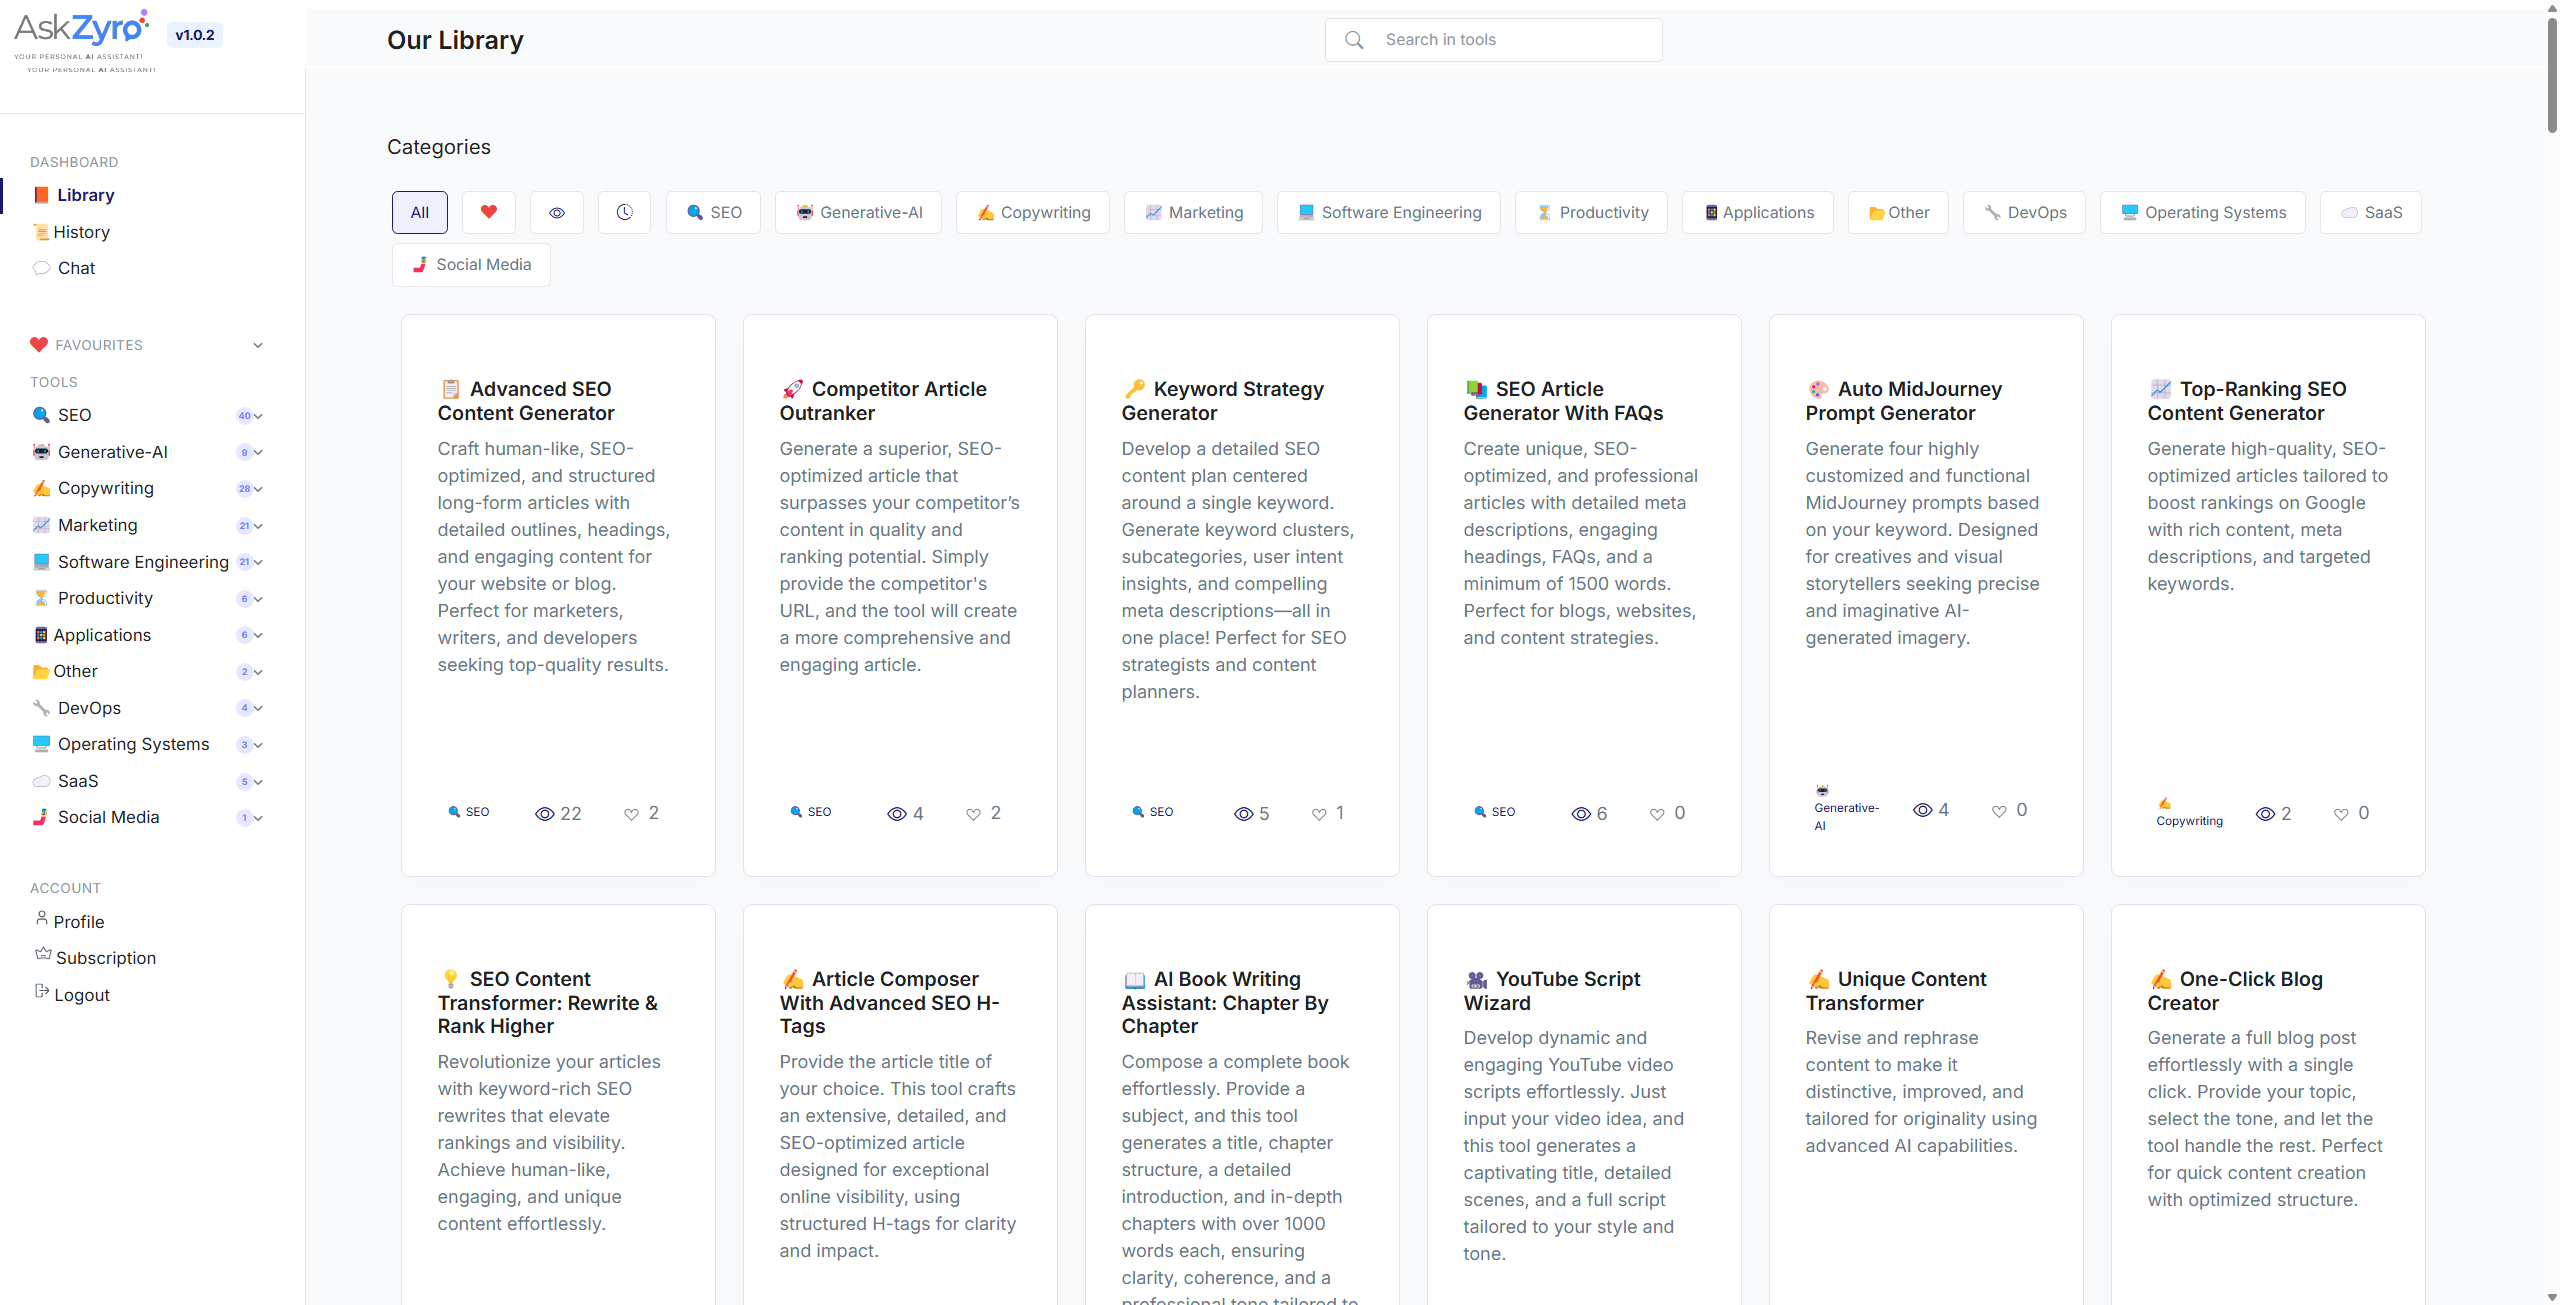The image size is (2560, 1305).
Task: Click the Subscription crown icon
Action: point(43,954)
